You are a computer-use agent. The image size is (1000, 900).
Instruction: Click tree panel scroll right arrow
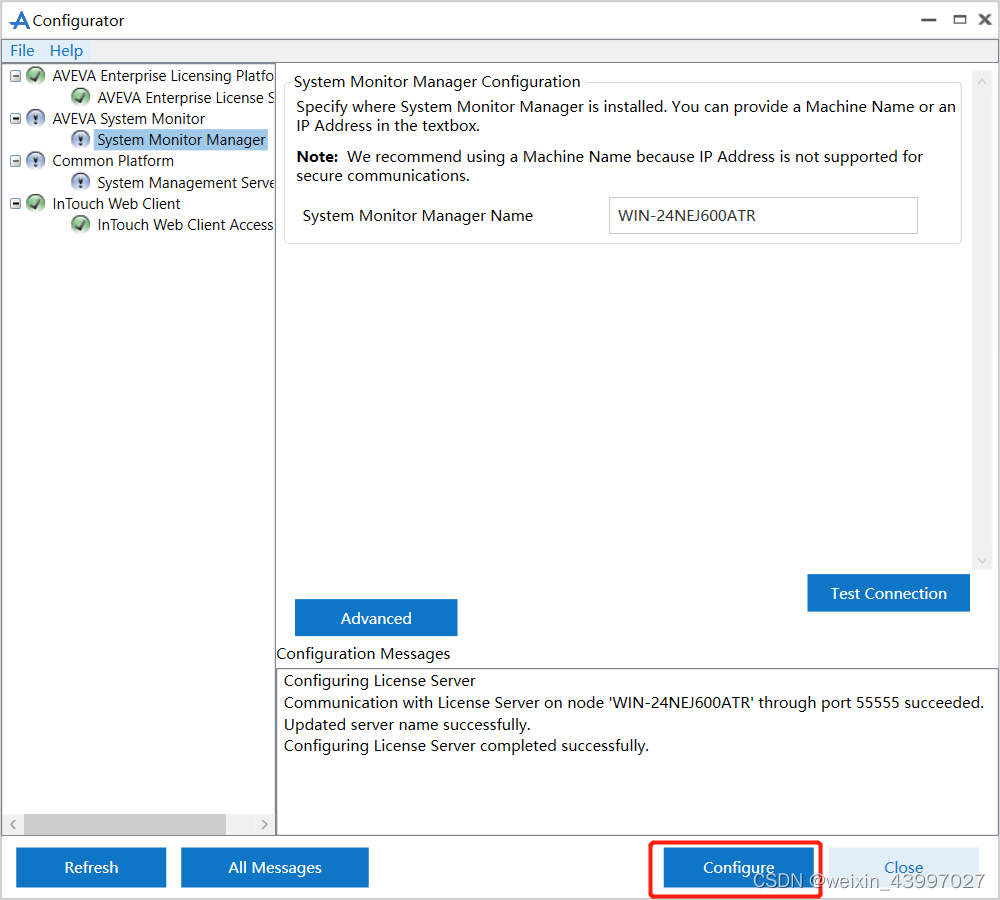click(264, 824)
